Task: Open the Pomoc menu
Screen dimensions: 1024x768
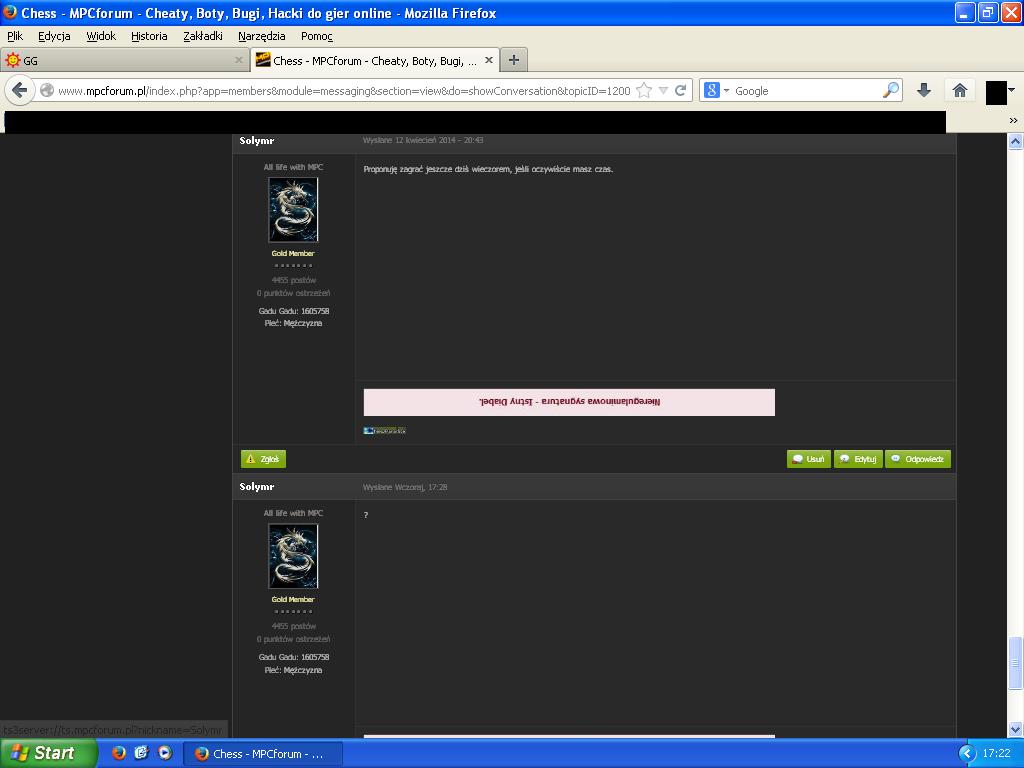Action: [317, 36]
